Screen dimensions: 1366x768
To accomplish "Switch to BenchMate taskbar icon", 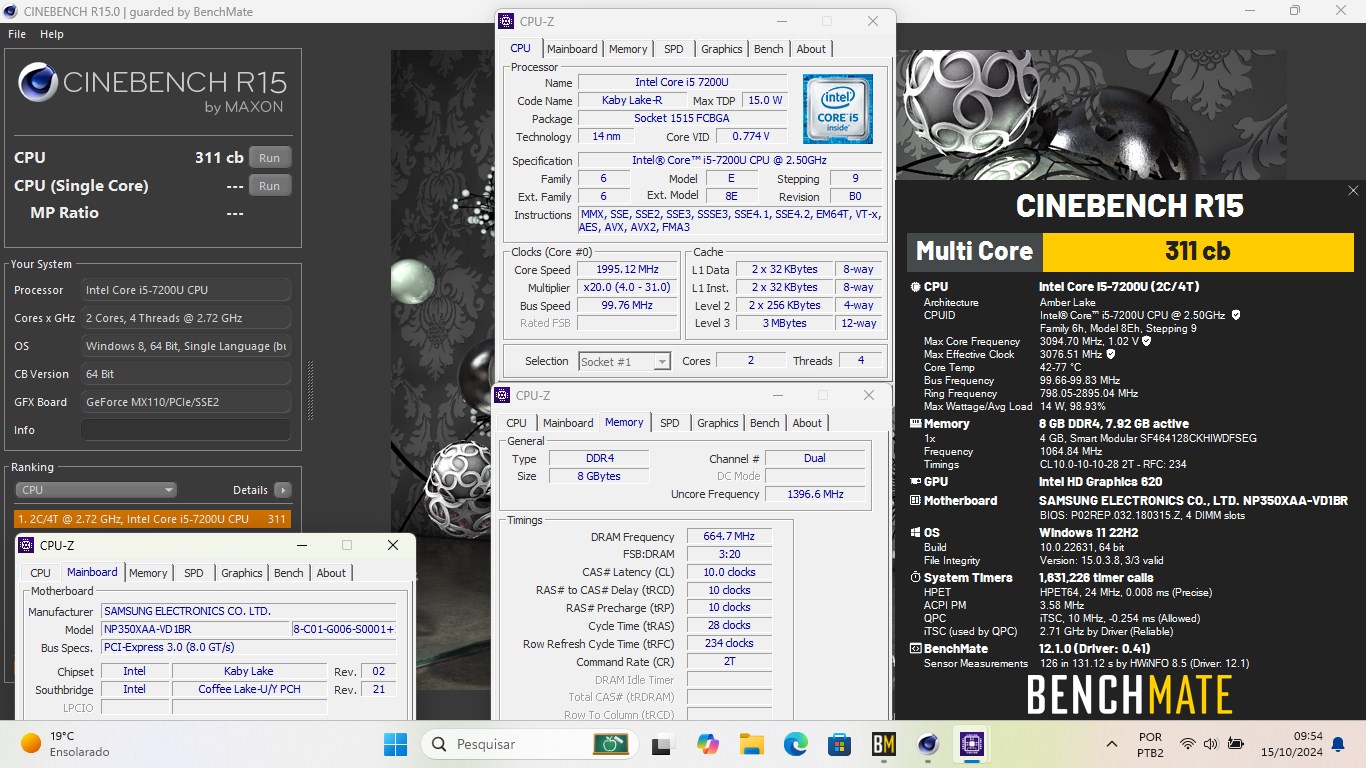I will coord(884,744).
